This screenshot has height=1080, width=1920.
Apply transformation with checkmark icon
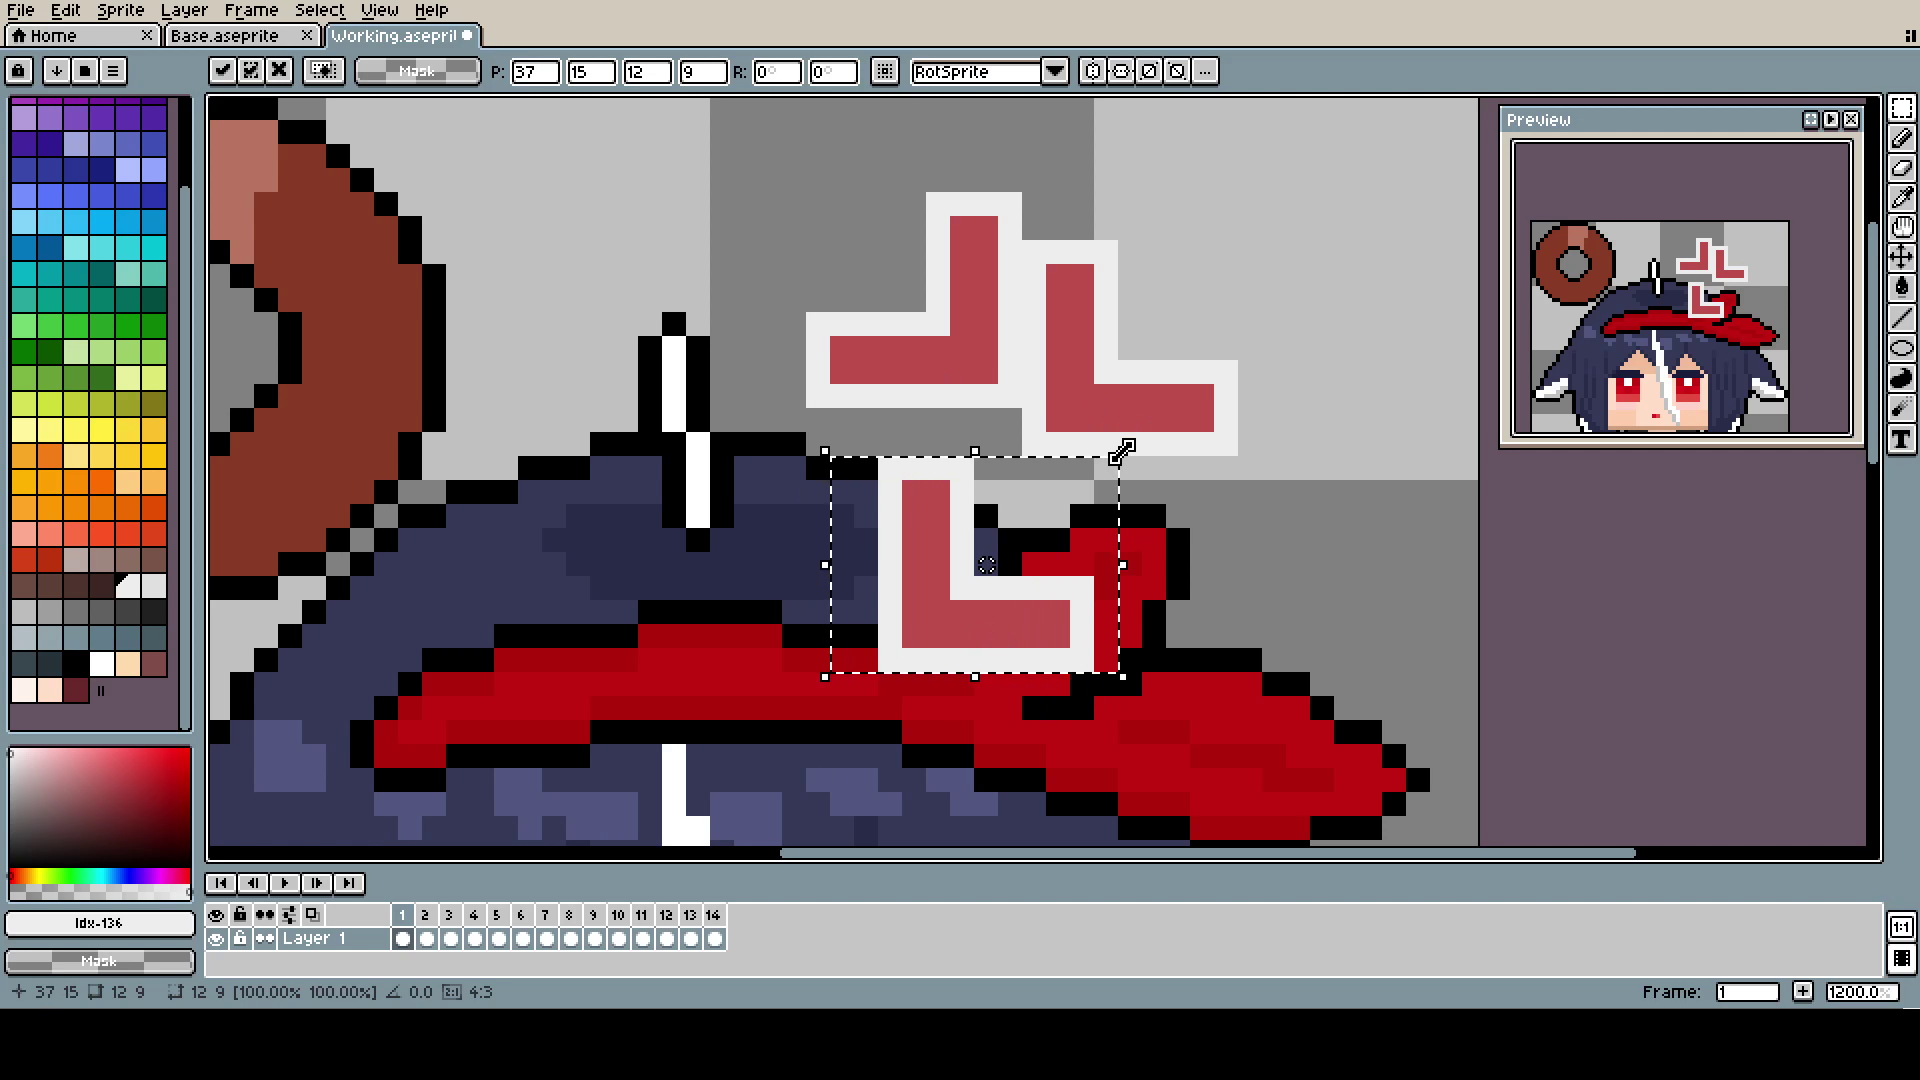(222, 71)
